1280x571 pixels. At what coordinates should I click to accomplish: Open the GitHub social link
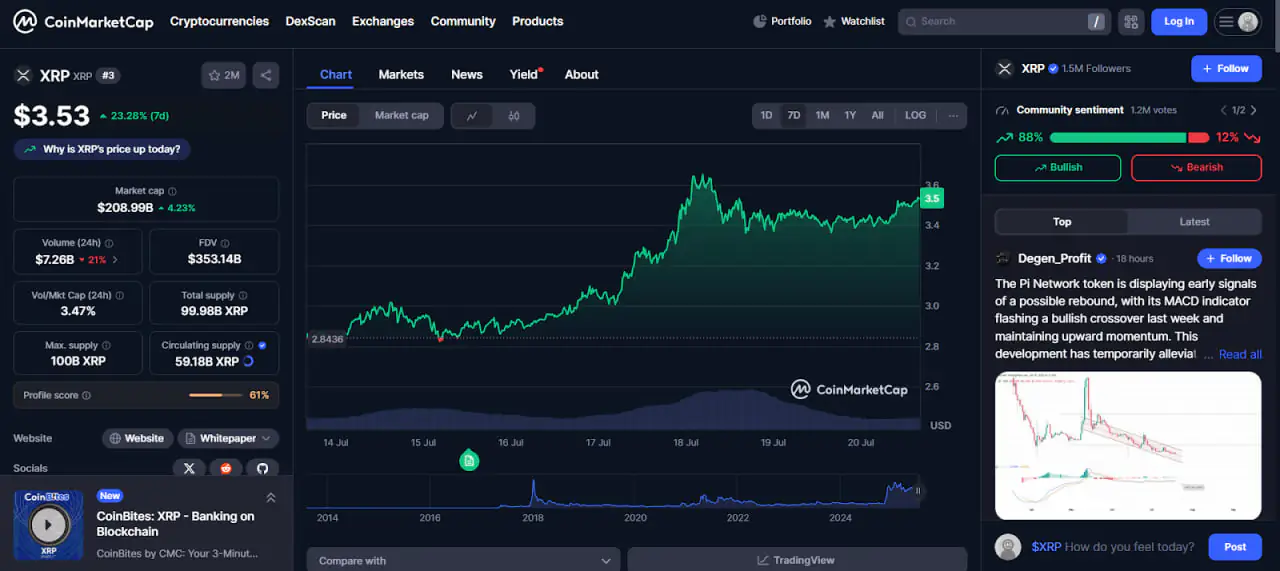pos(262,468)
